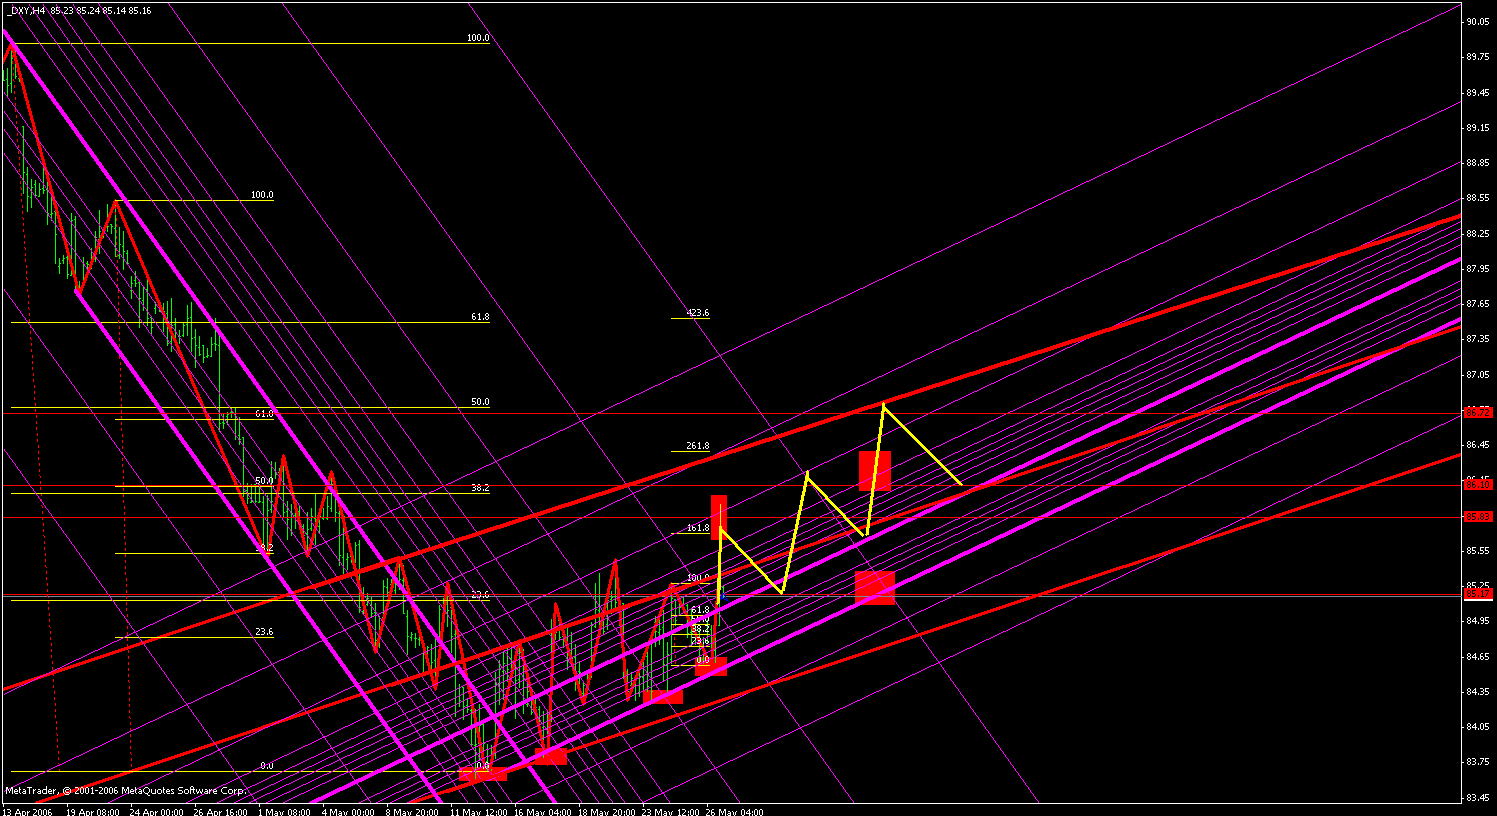Click the red 86.72 price level tag
The height and width of the screenshot is (816, 1497).
1479,412
